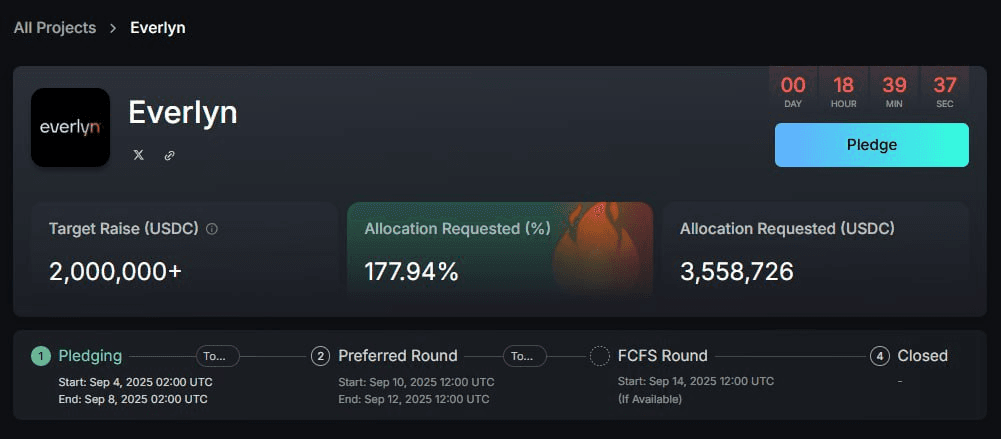Click the info icon beside Target Raise

click(x=212, y=228)
